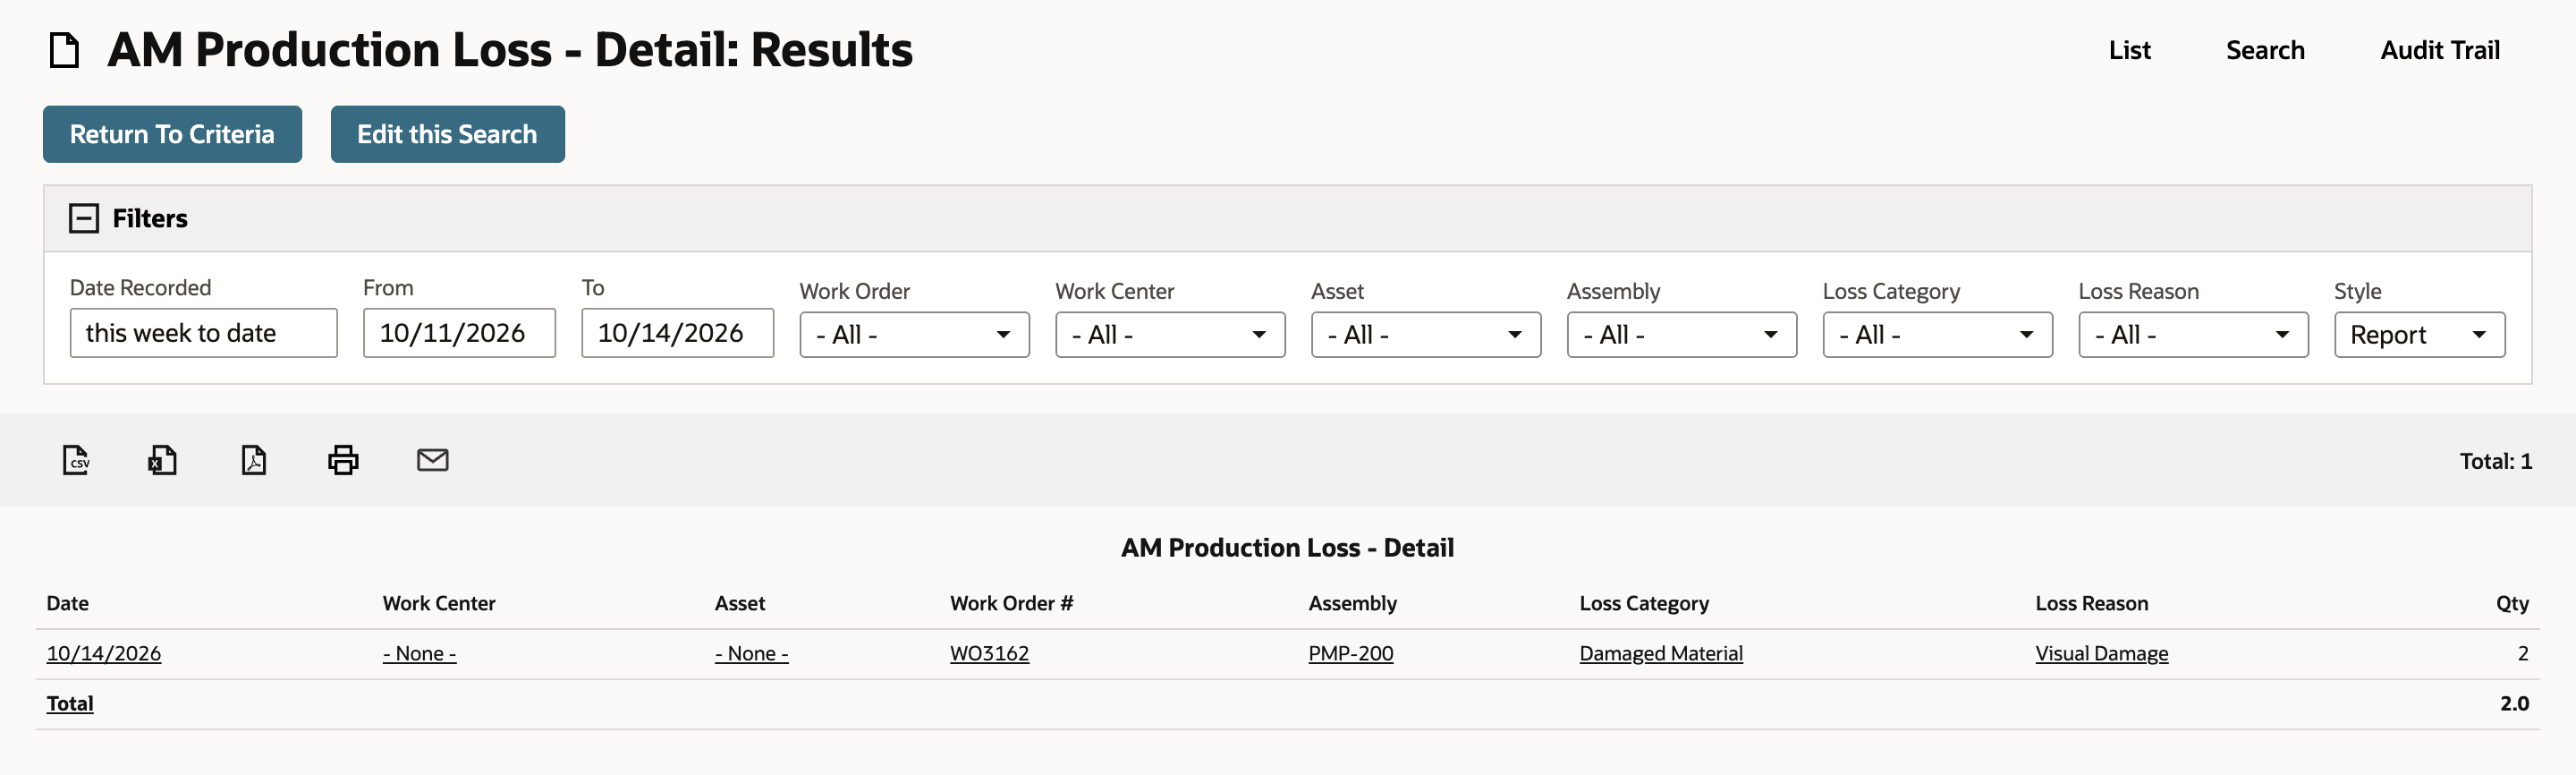Image resolution: width=2576 pixels, height=775 pixels.
Task: Collapse the Filters section
Action: [84, 218]
